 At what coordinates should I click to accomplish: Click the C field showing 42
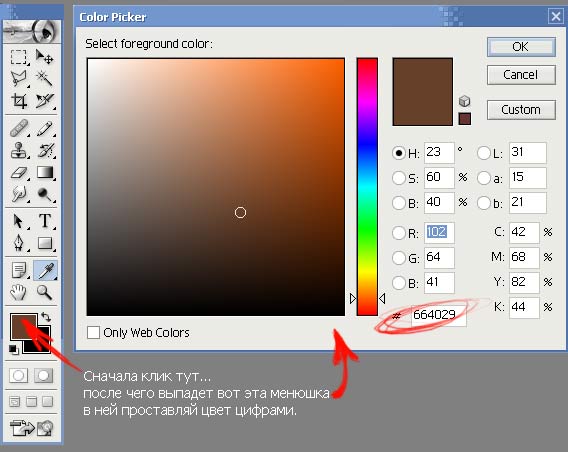pos(524,233)
